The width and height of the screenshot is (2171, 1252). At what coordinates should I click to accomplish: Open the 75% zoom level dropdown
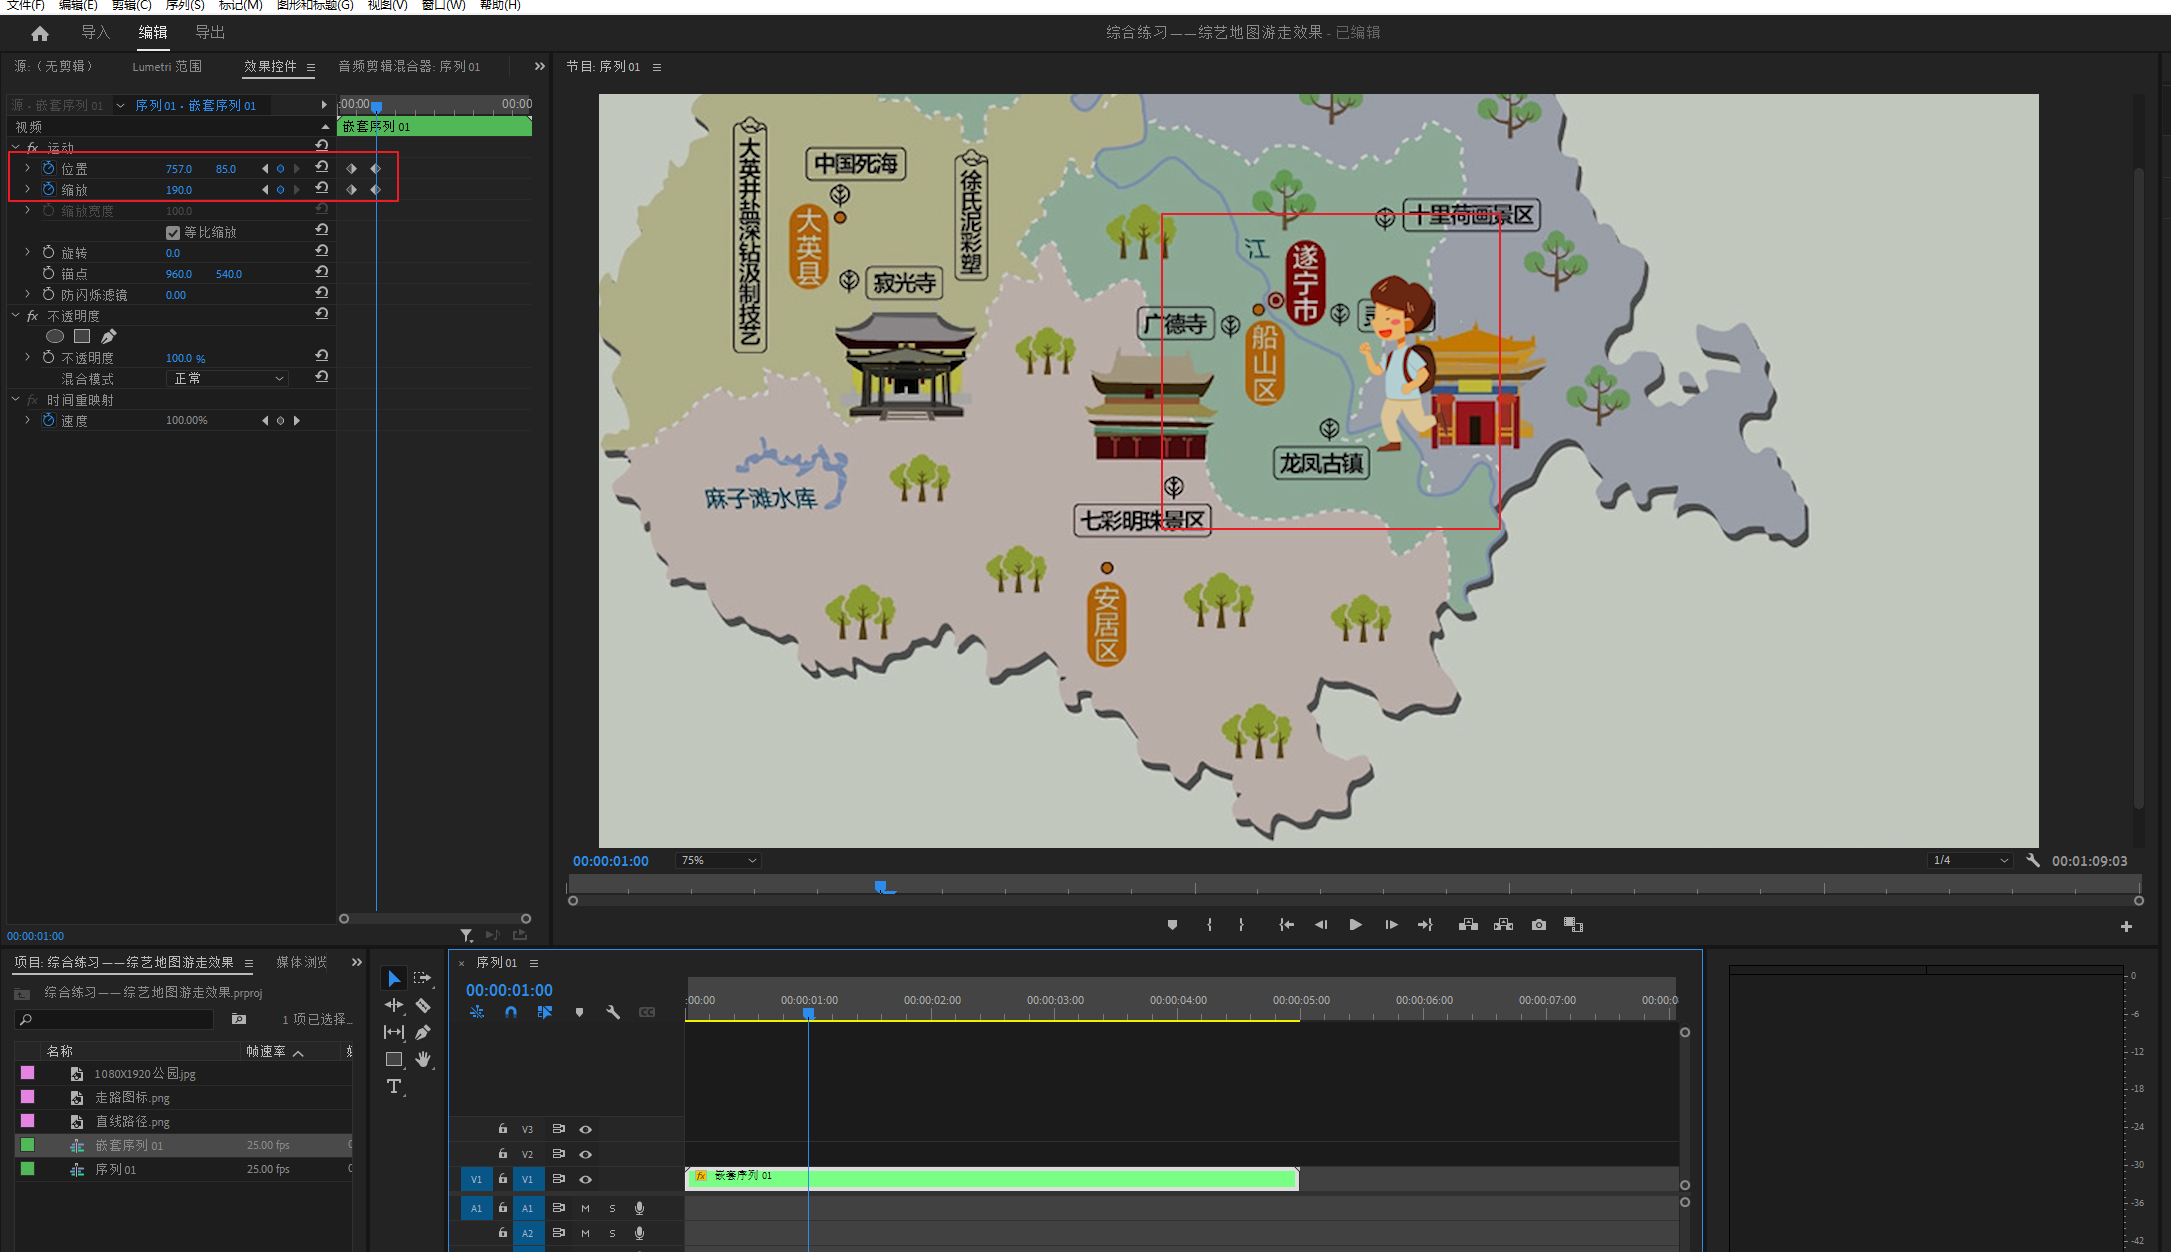click(x=718, y=861)
